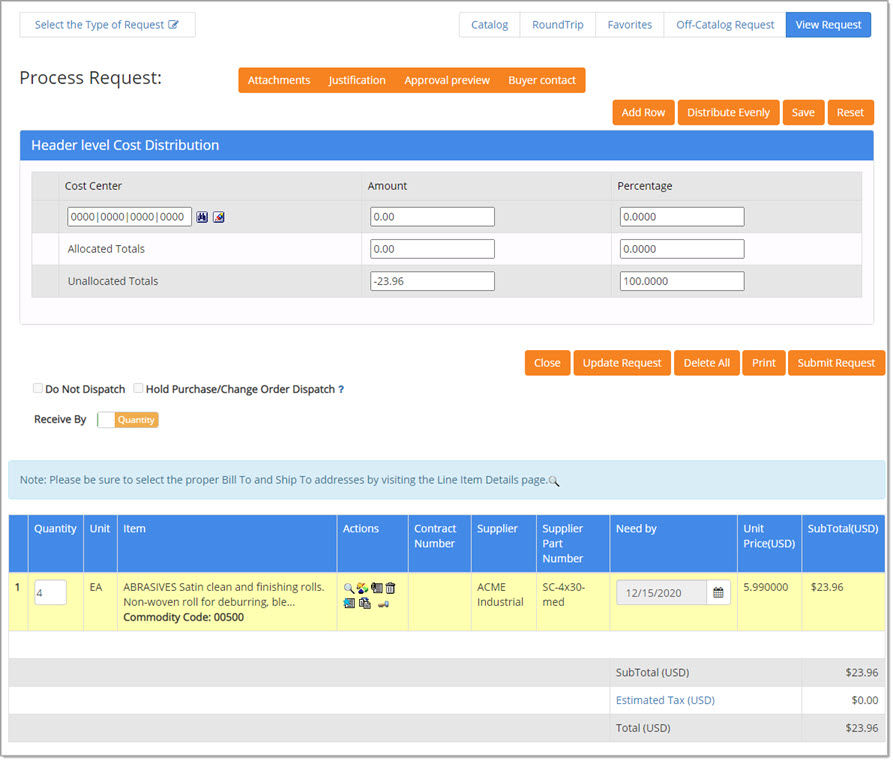Click the magnifier icon in line Actions
This screenshot has height=761, width=893.
(349, 588)
